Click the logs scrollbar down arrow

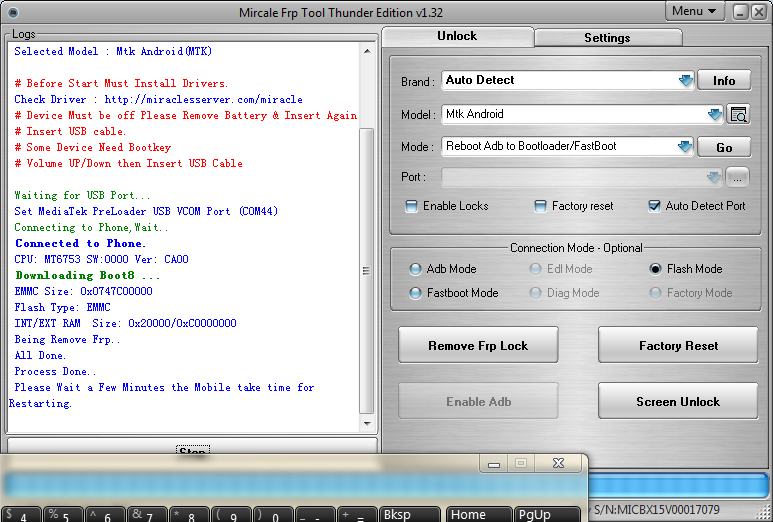coord(367,423)
